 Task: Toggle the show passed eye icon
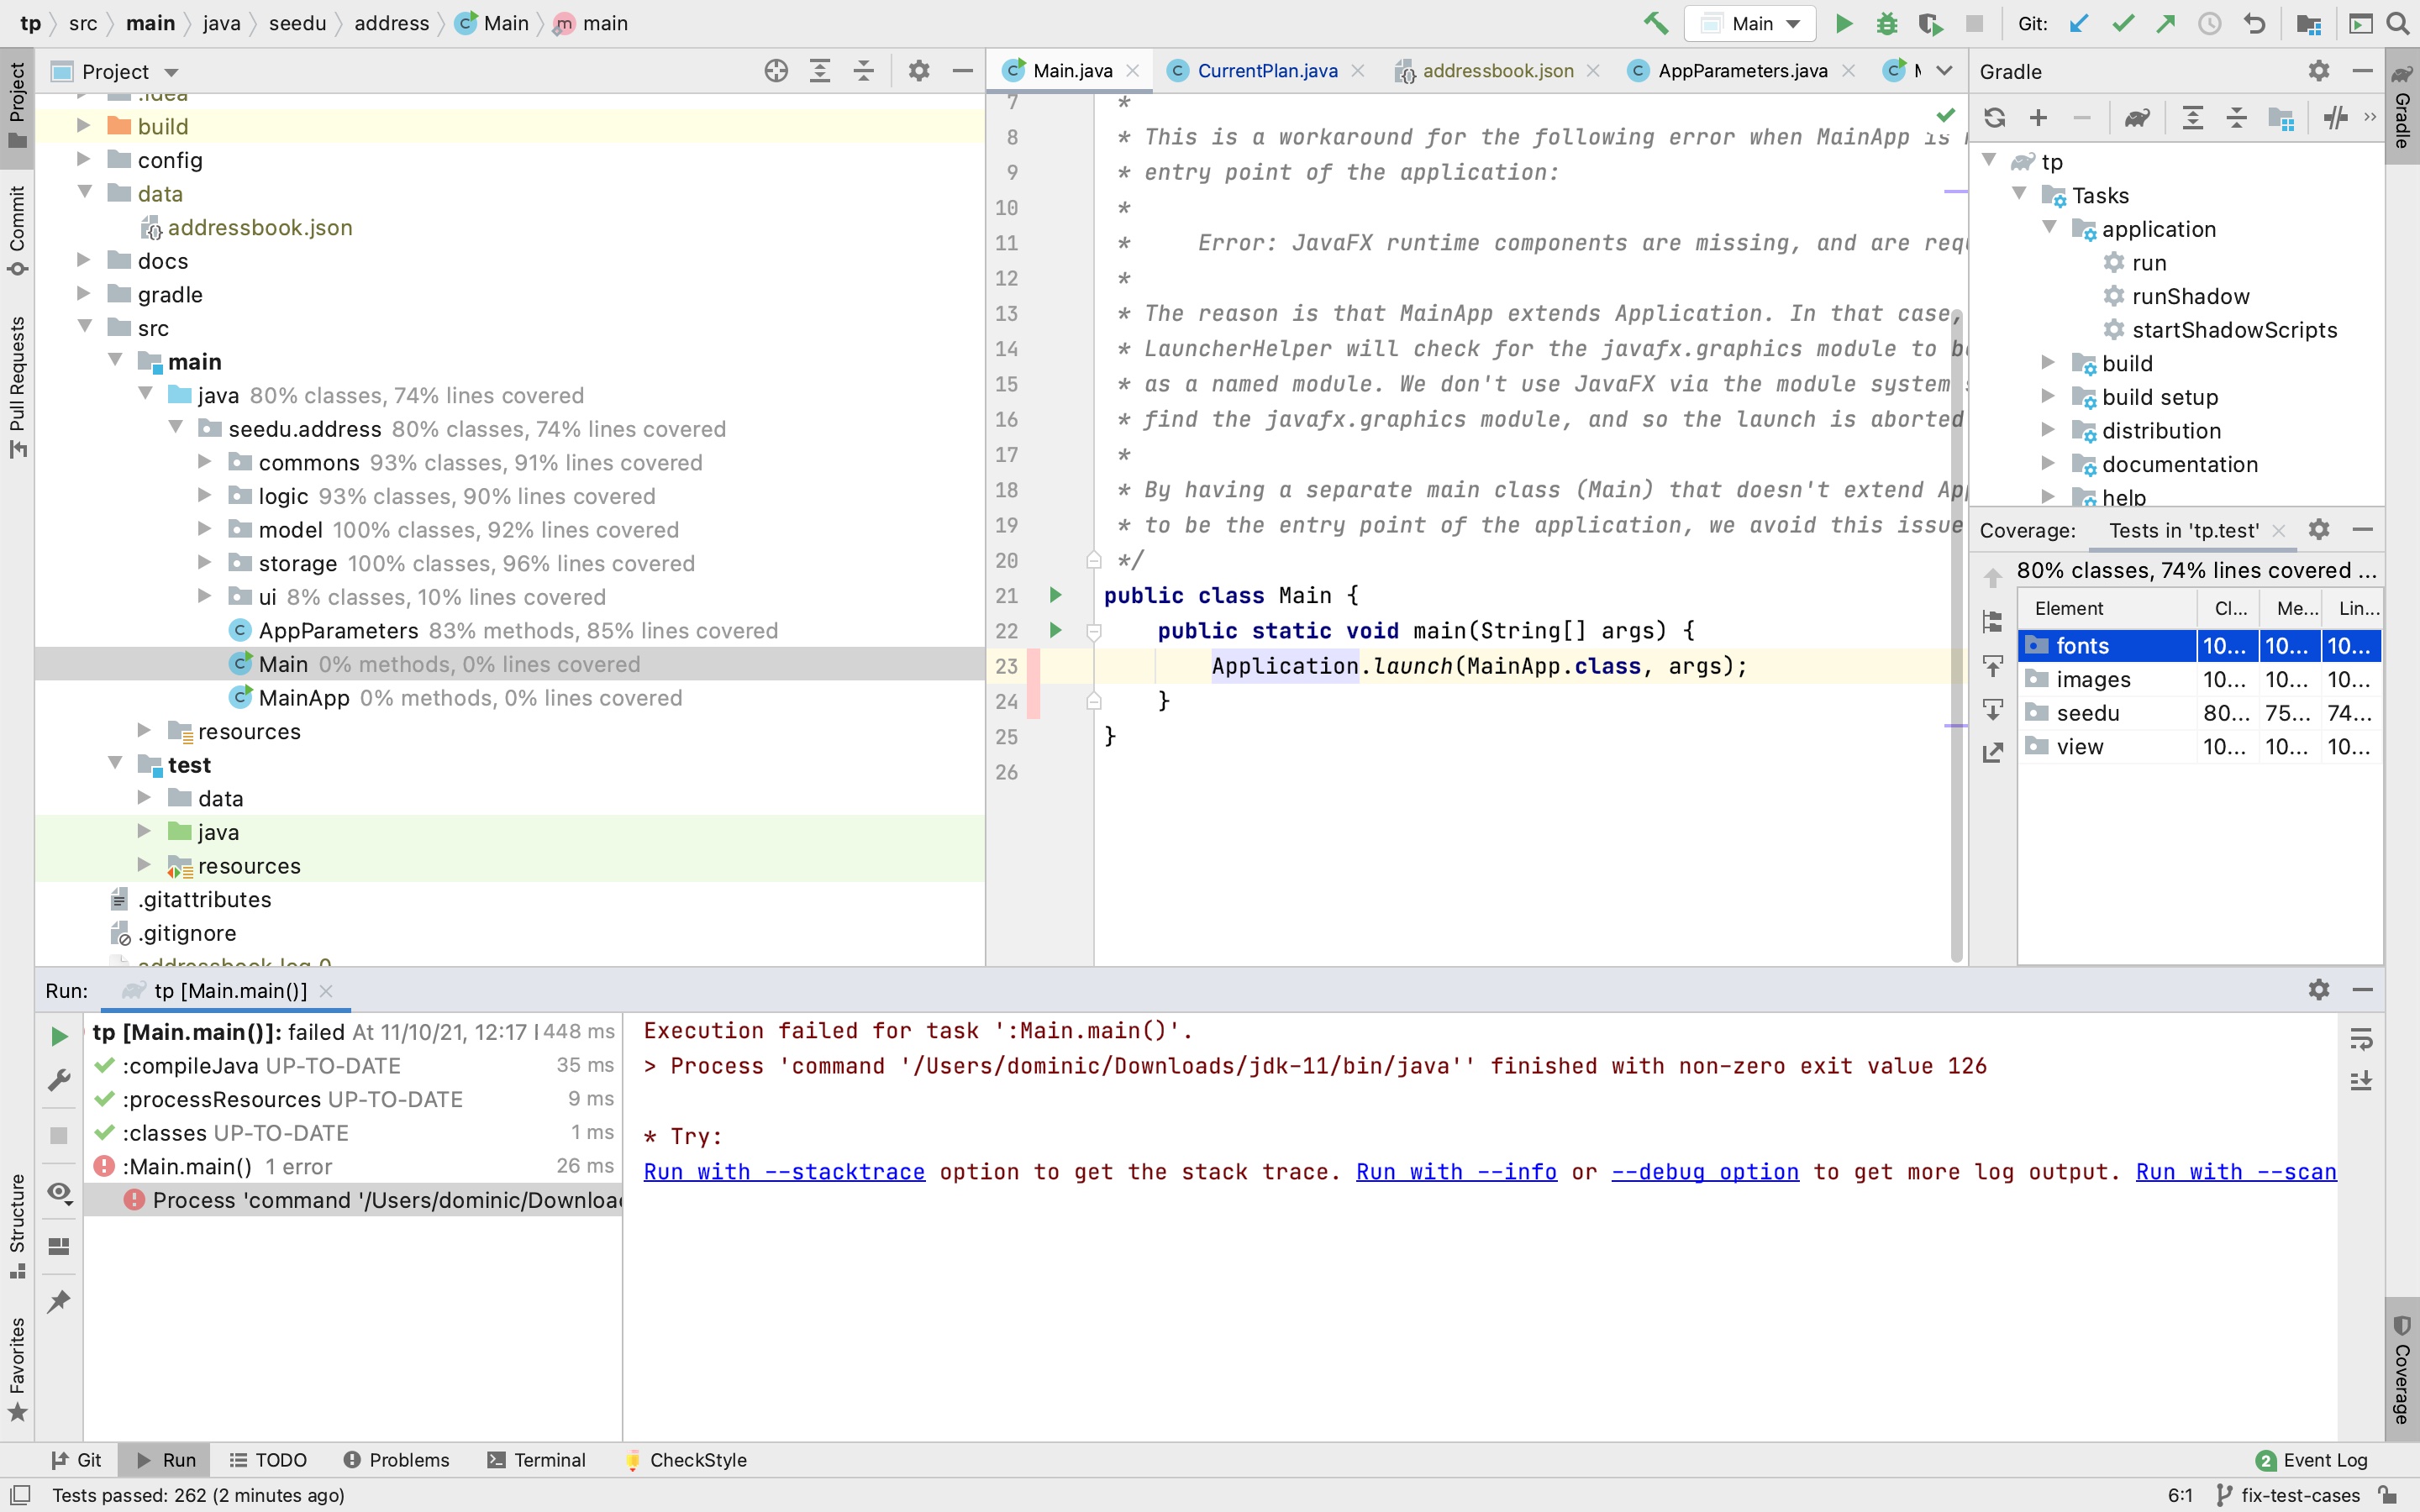coord(59,1192)
